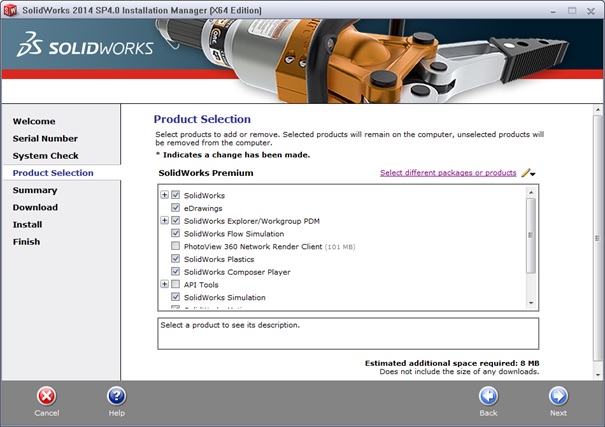Open the System Check step
Image resolution: width=605 pixels, height=427 pixels.
(x=45, y=156)
